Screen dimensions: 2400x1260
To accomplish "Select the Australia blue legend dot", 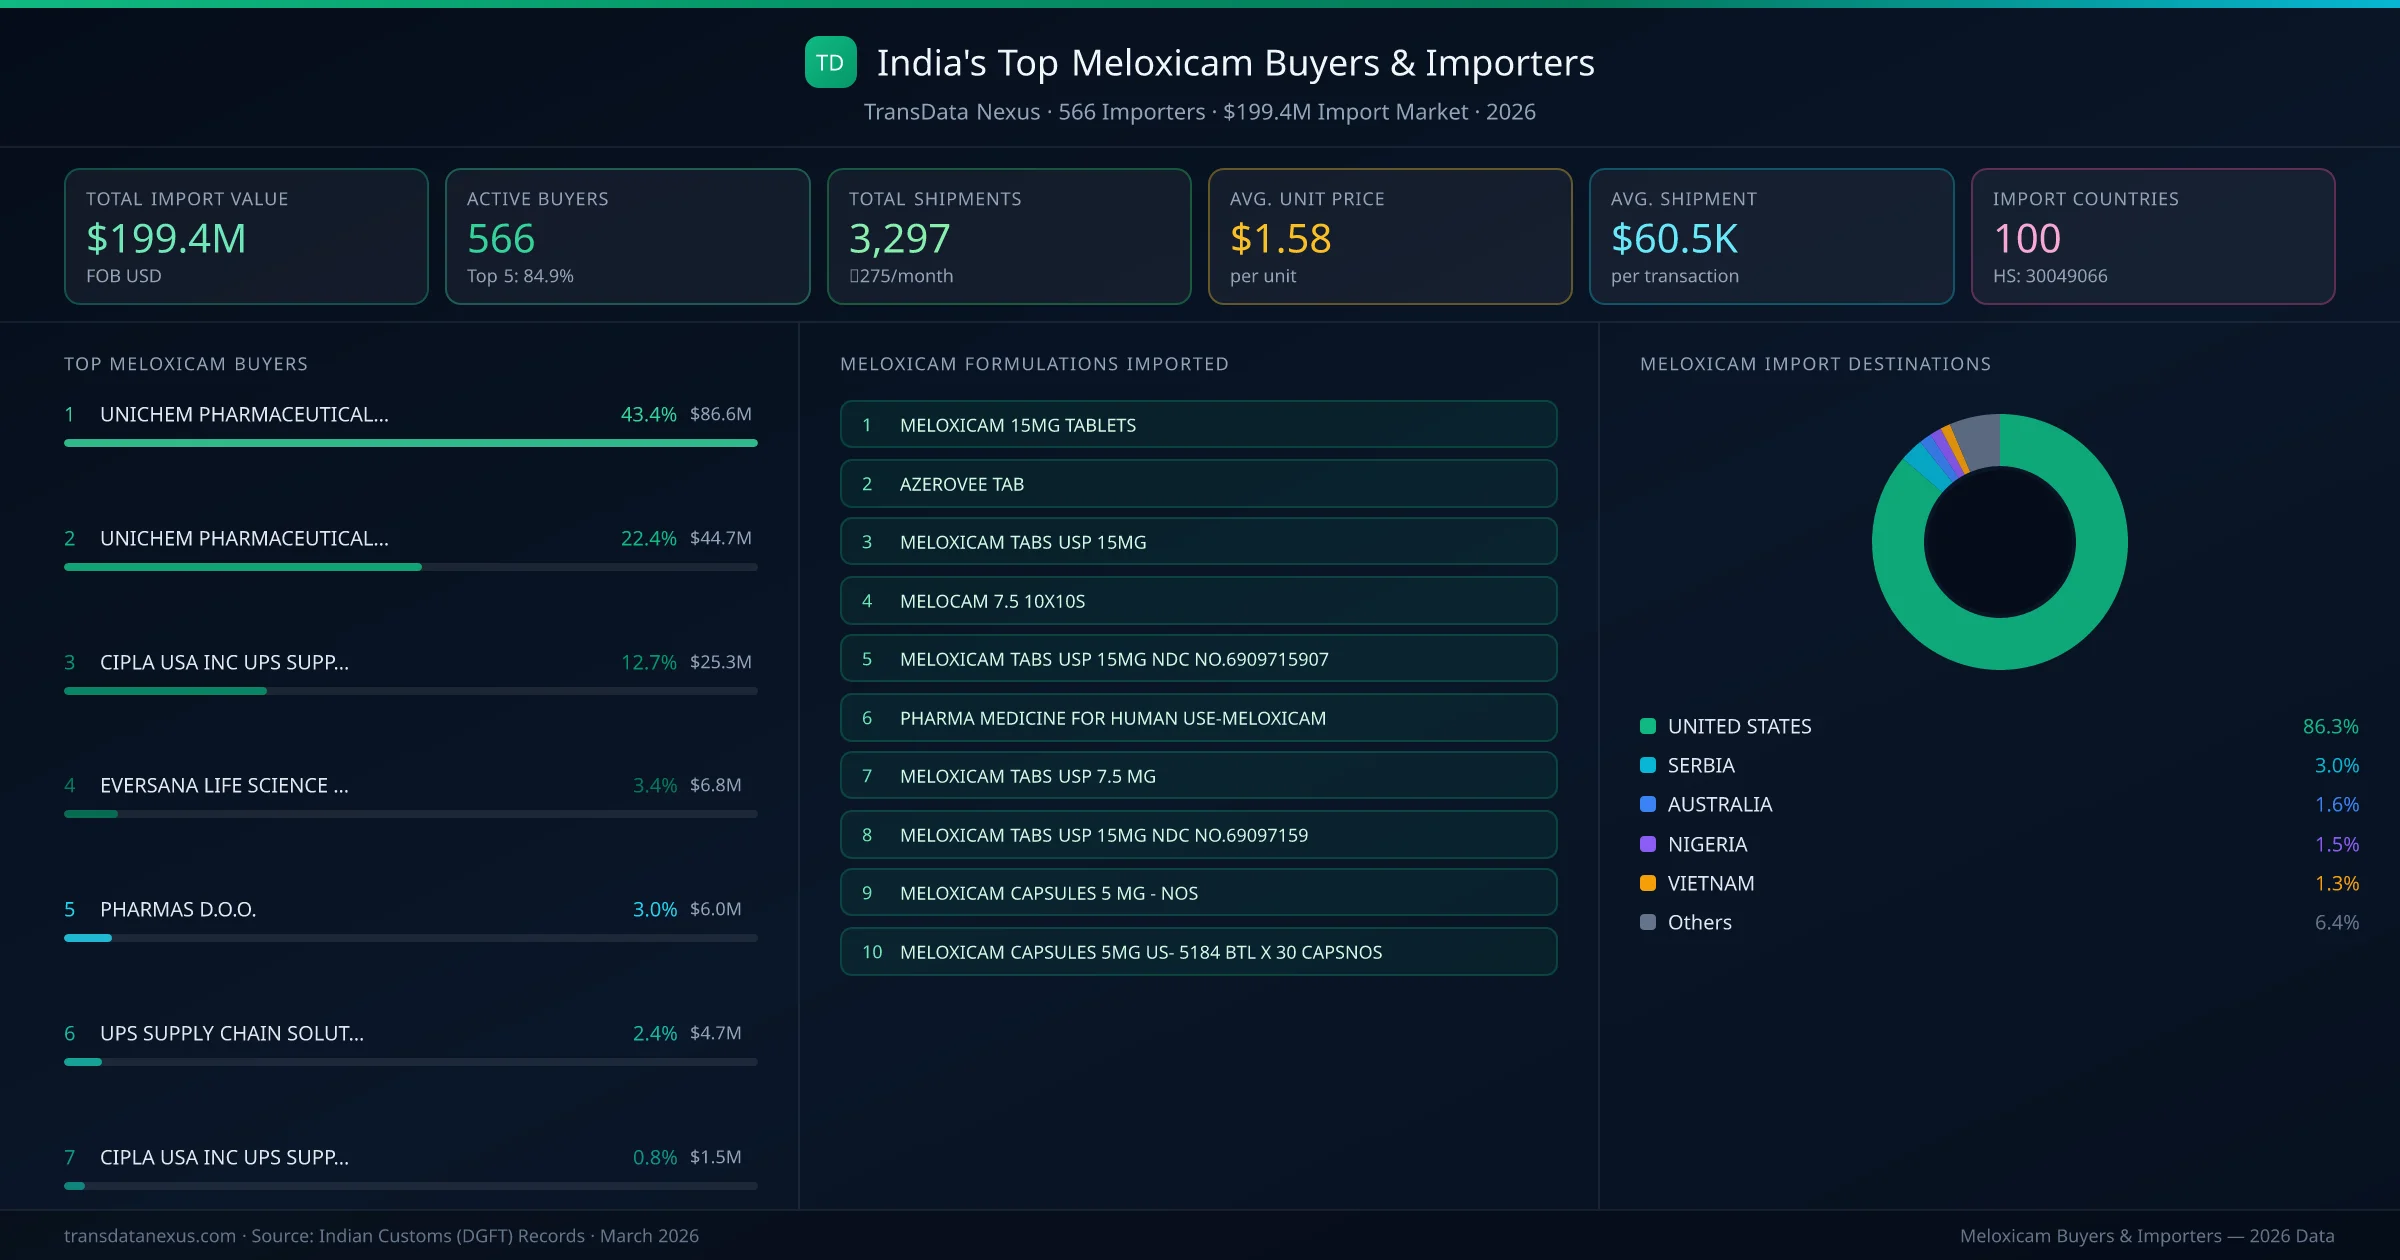I will click(1646, 804).
